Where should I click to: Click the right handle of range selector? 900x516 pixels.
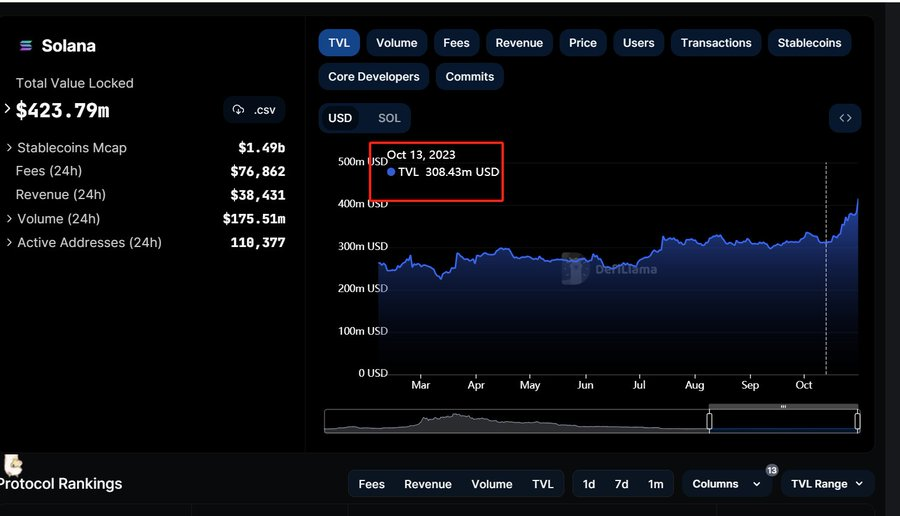857,421
